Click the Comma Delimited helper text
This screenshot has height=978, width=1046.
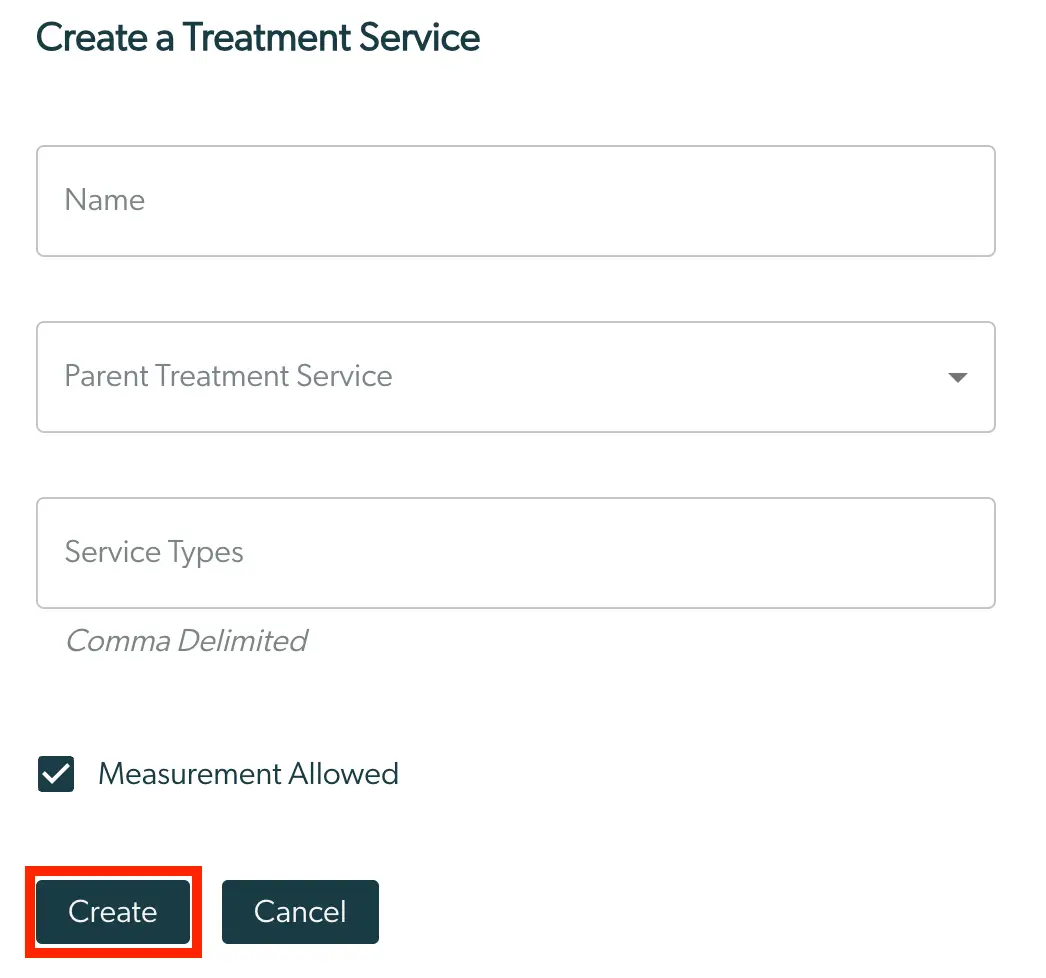click(186, 640)
